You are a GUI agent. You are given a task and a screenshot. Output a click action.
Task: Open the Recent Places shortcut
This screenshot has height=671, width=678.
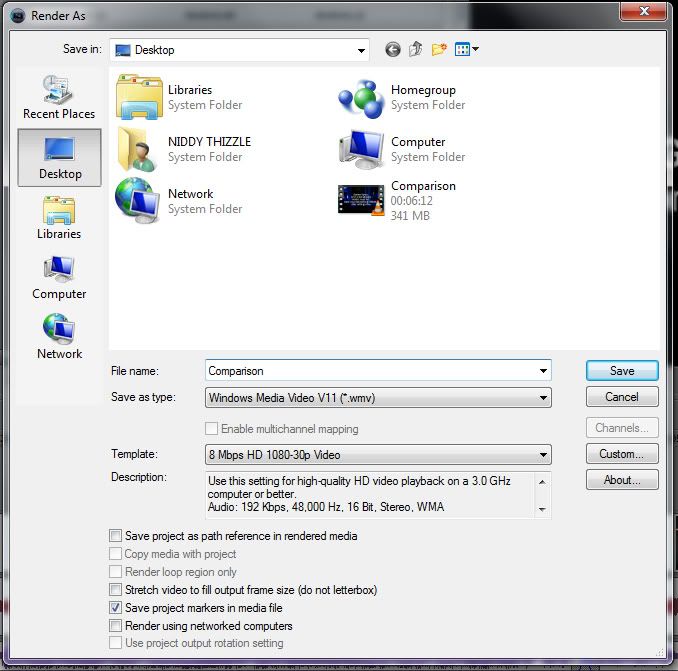click(x=59, y=97)
